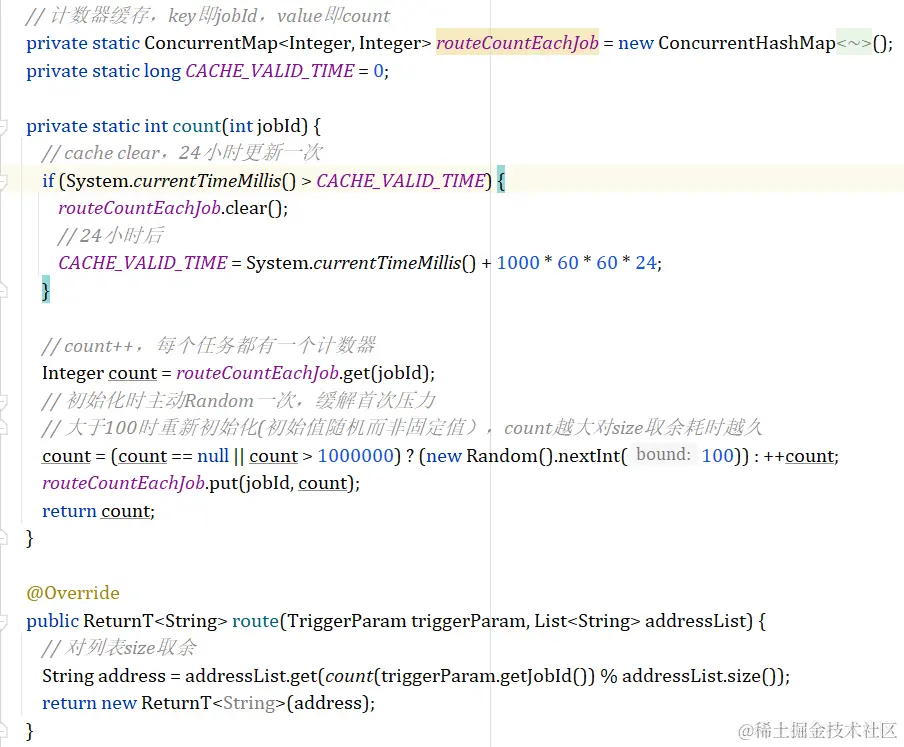Click the 'cache clear' comment line

pos(182,153)
